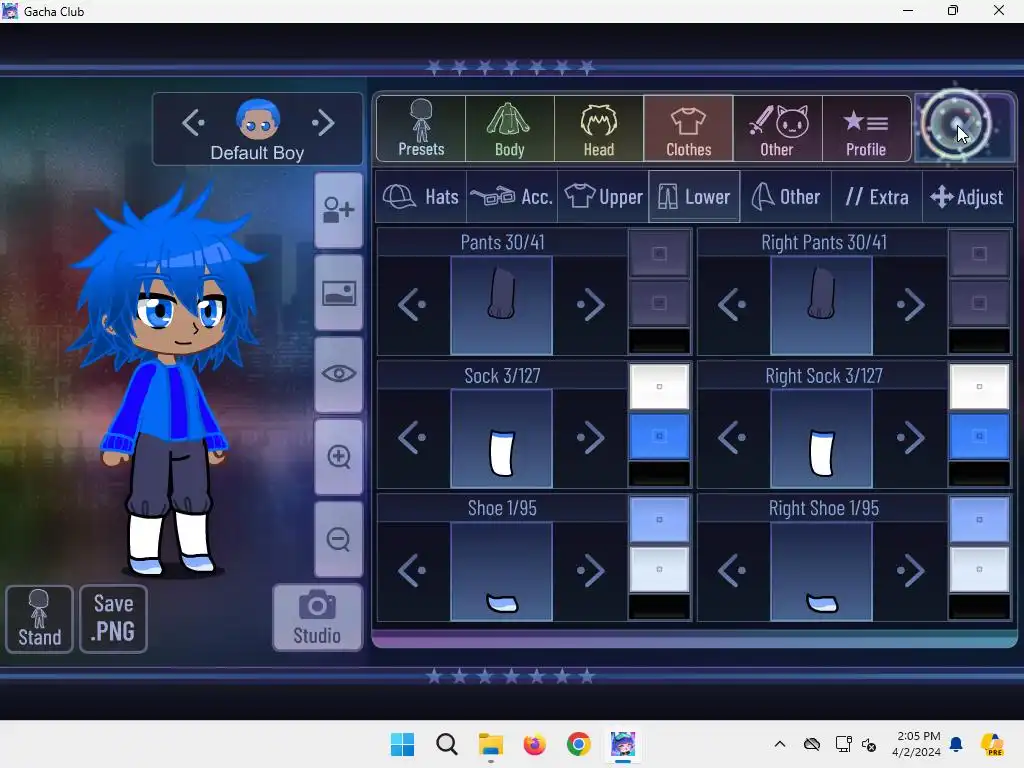Pick the second Pants color swatch
1024x768 pixels.
point(659,303)
